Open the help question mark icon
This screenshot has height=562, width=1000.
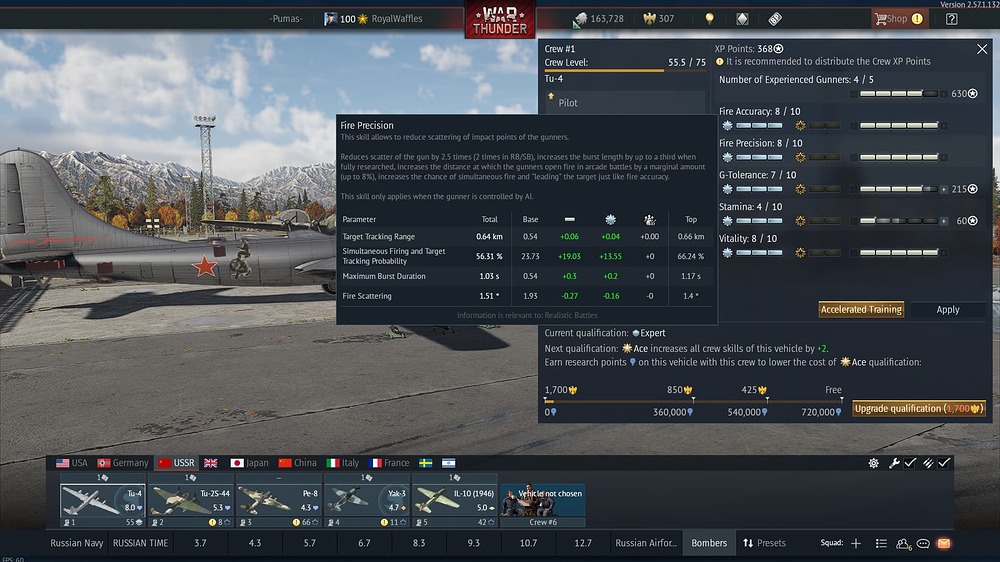click(x=952, y=18)
